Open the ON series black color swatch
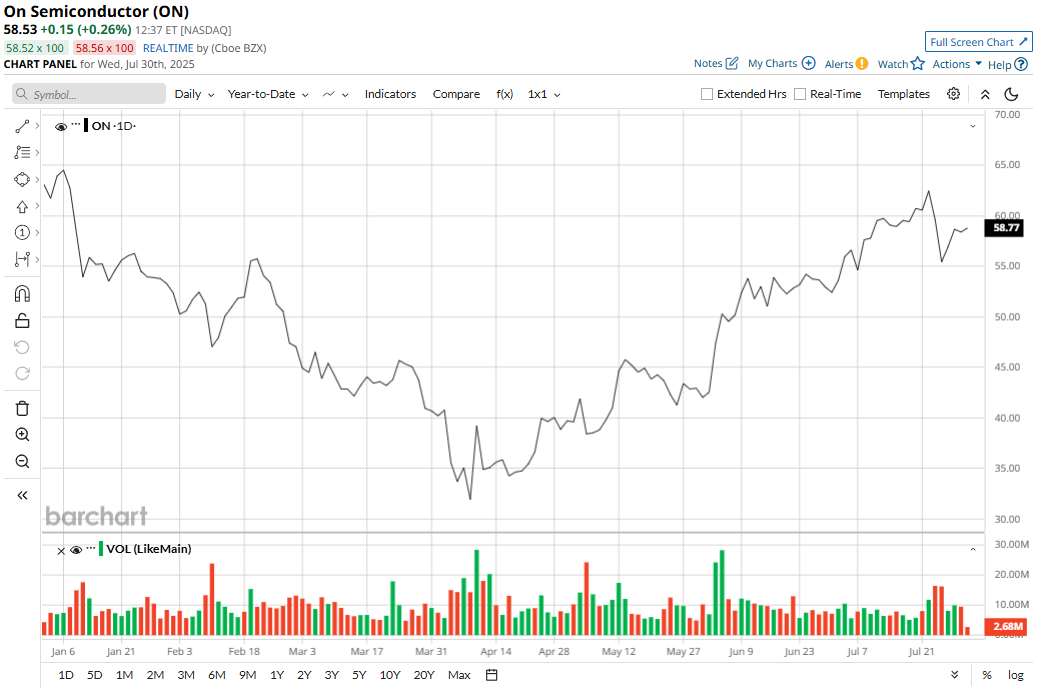 click(86, 125)
